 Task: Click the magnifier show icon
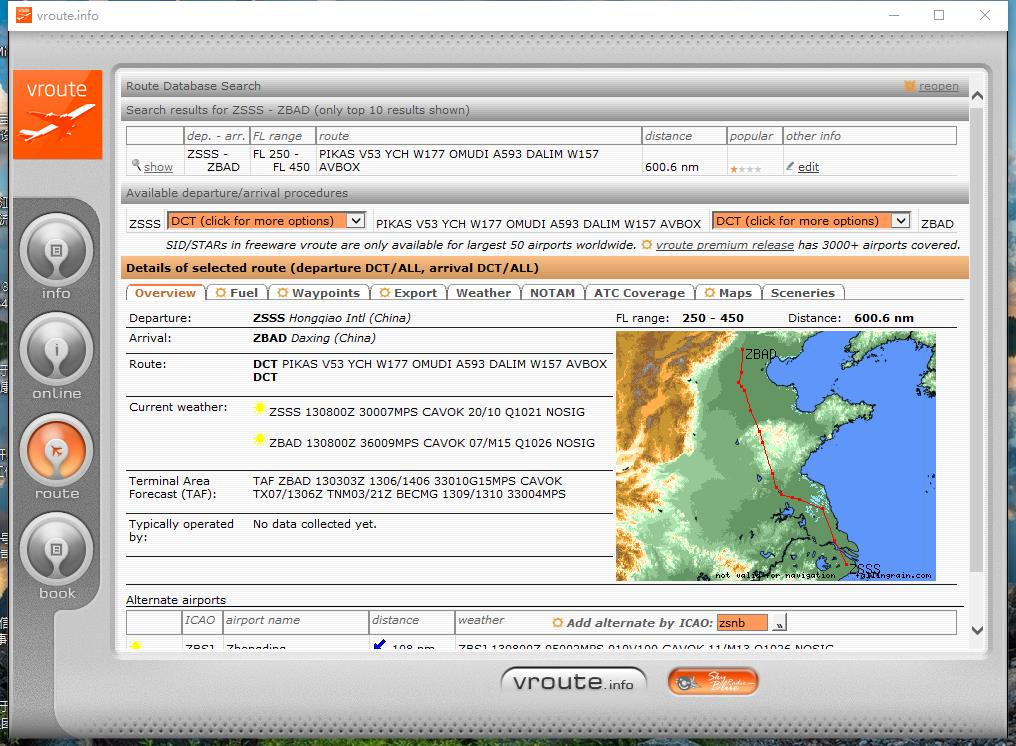[137, 166]
